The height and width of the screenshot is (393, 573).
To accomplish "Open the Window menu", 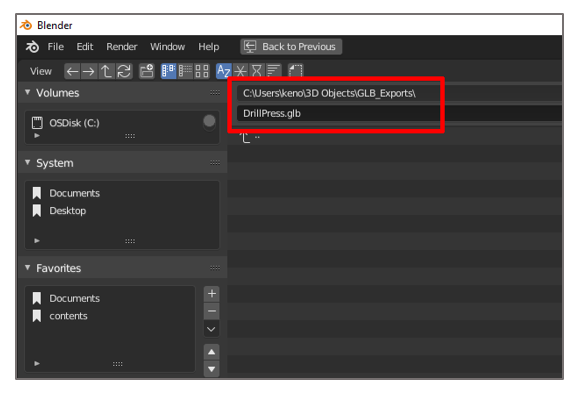I will (167, 47).
